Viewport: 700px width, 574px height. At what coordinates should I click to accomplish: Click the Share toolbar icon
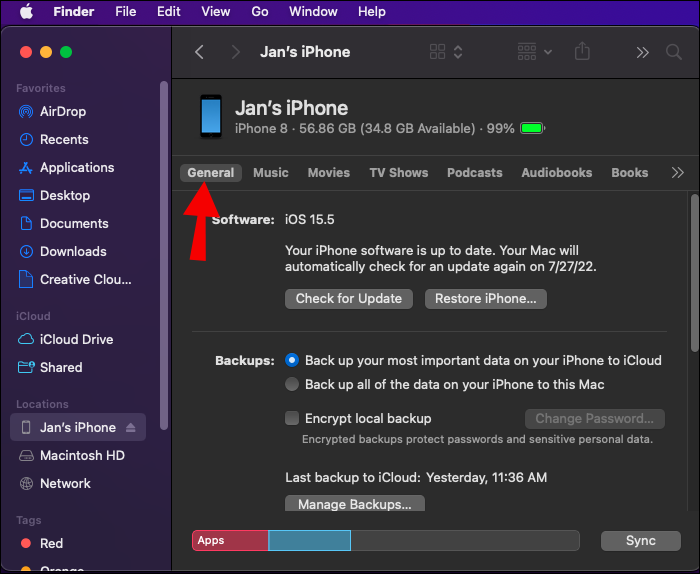click(x=582, y=51)
